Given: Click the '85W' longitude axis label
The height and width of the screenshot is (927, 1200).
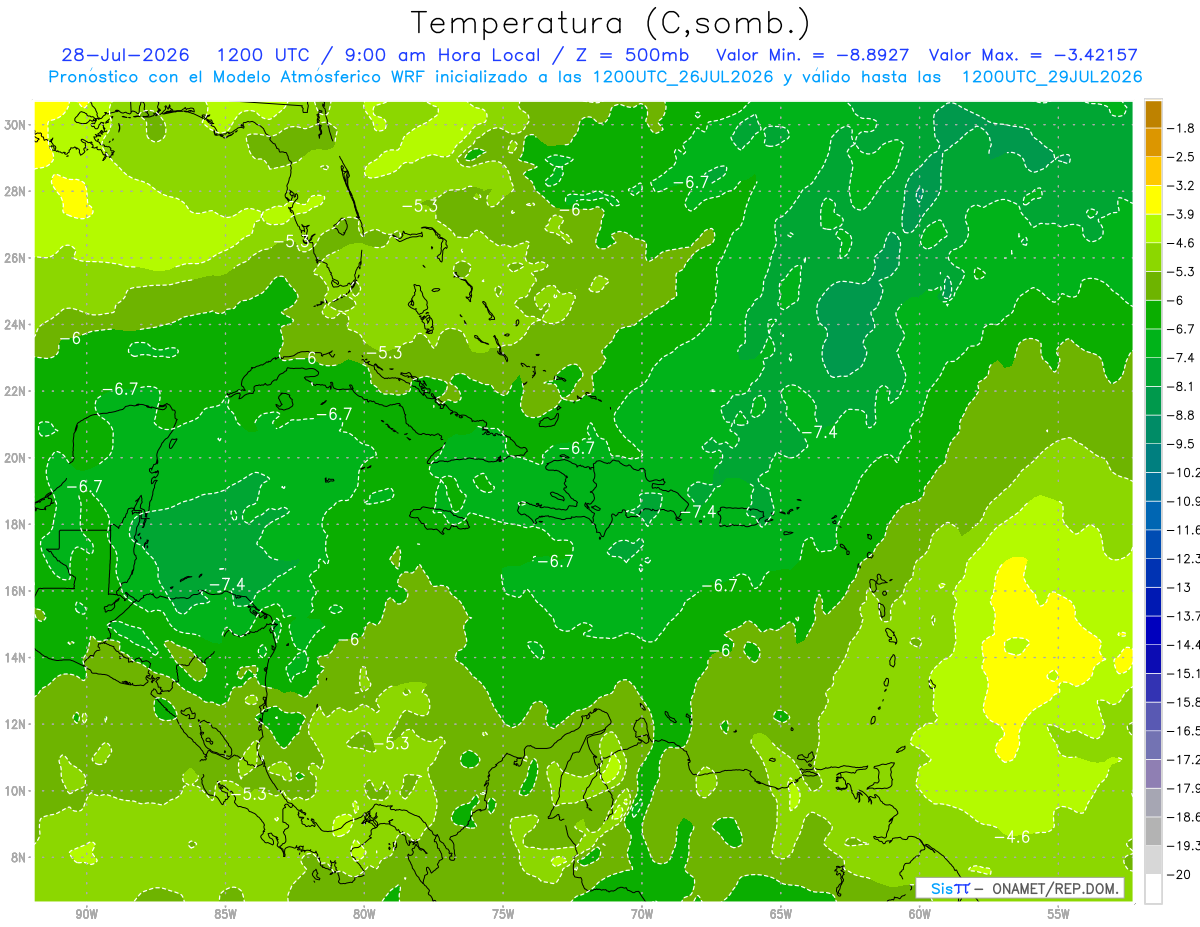Looking at the screenshot, I should [x=225, y=915].
